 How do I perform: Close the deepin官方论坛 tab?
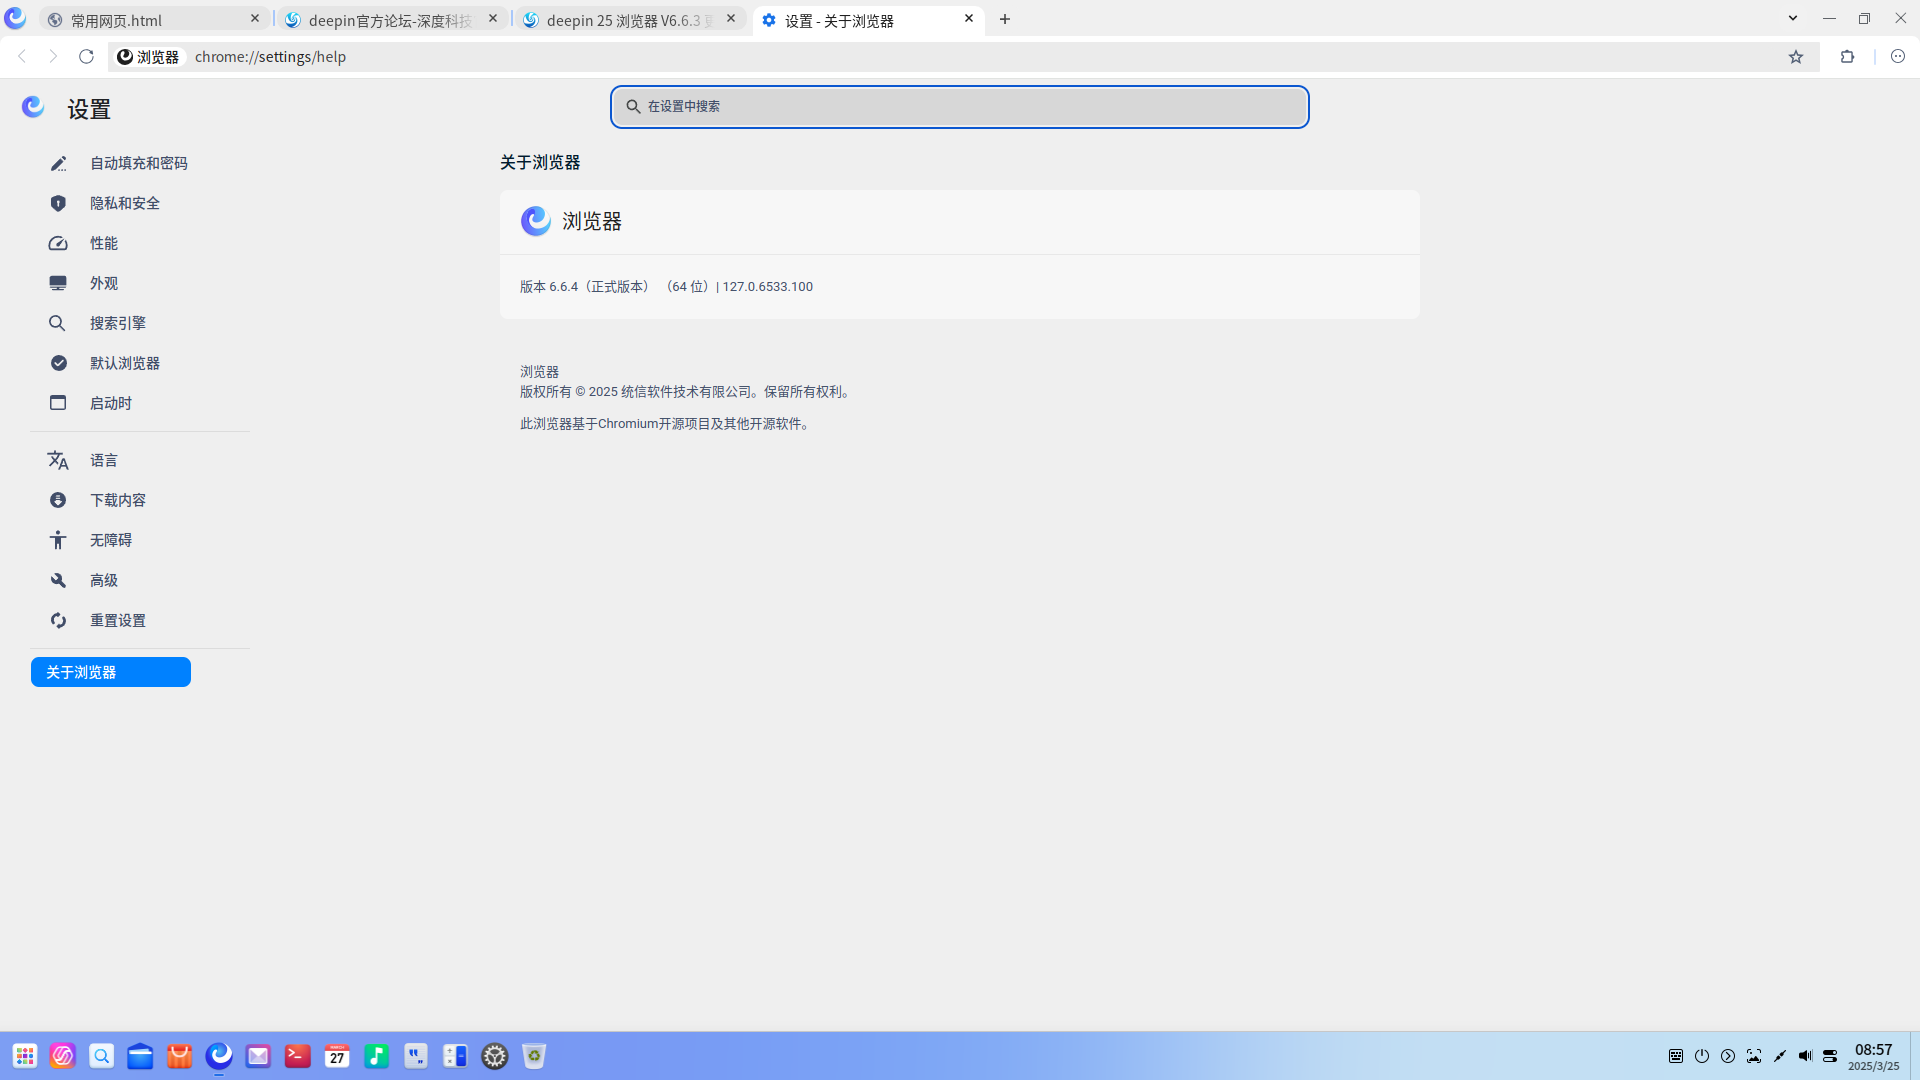493,19
